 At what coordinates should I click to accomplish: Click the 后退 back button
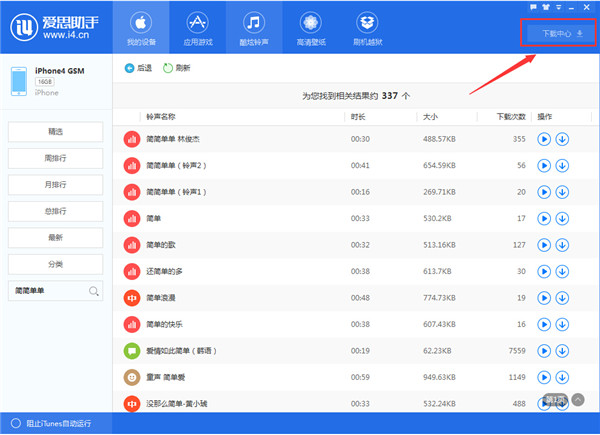[138, 68]
